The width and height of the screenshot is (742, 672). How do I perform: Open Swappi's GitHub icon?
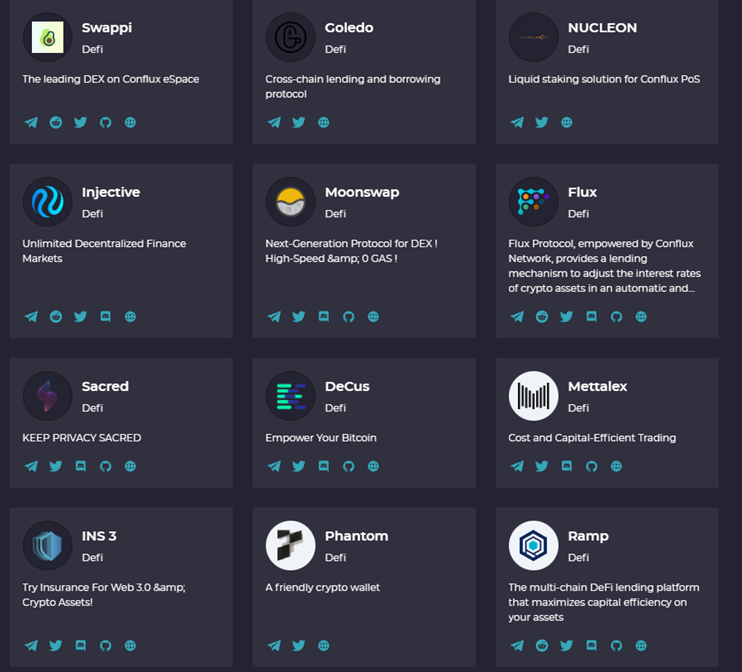[106, 123]
